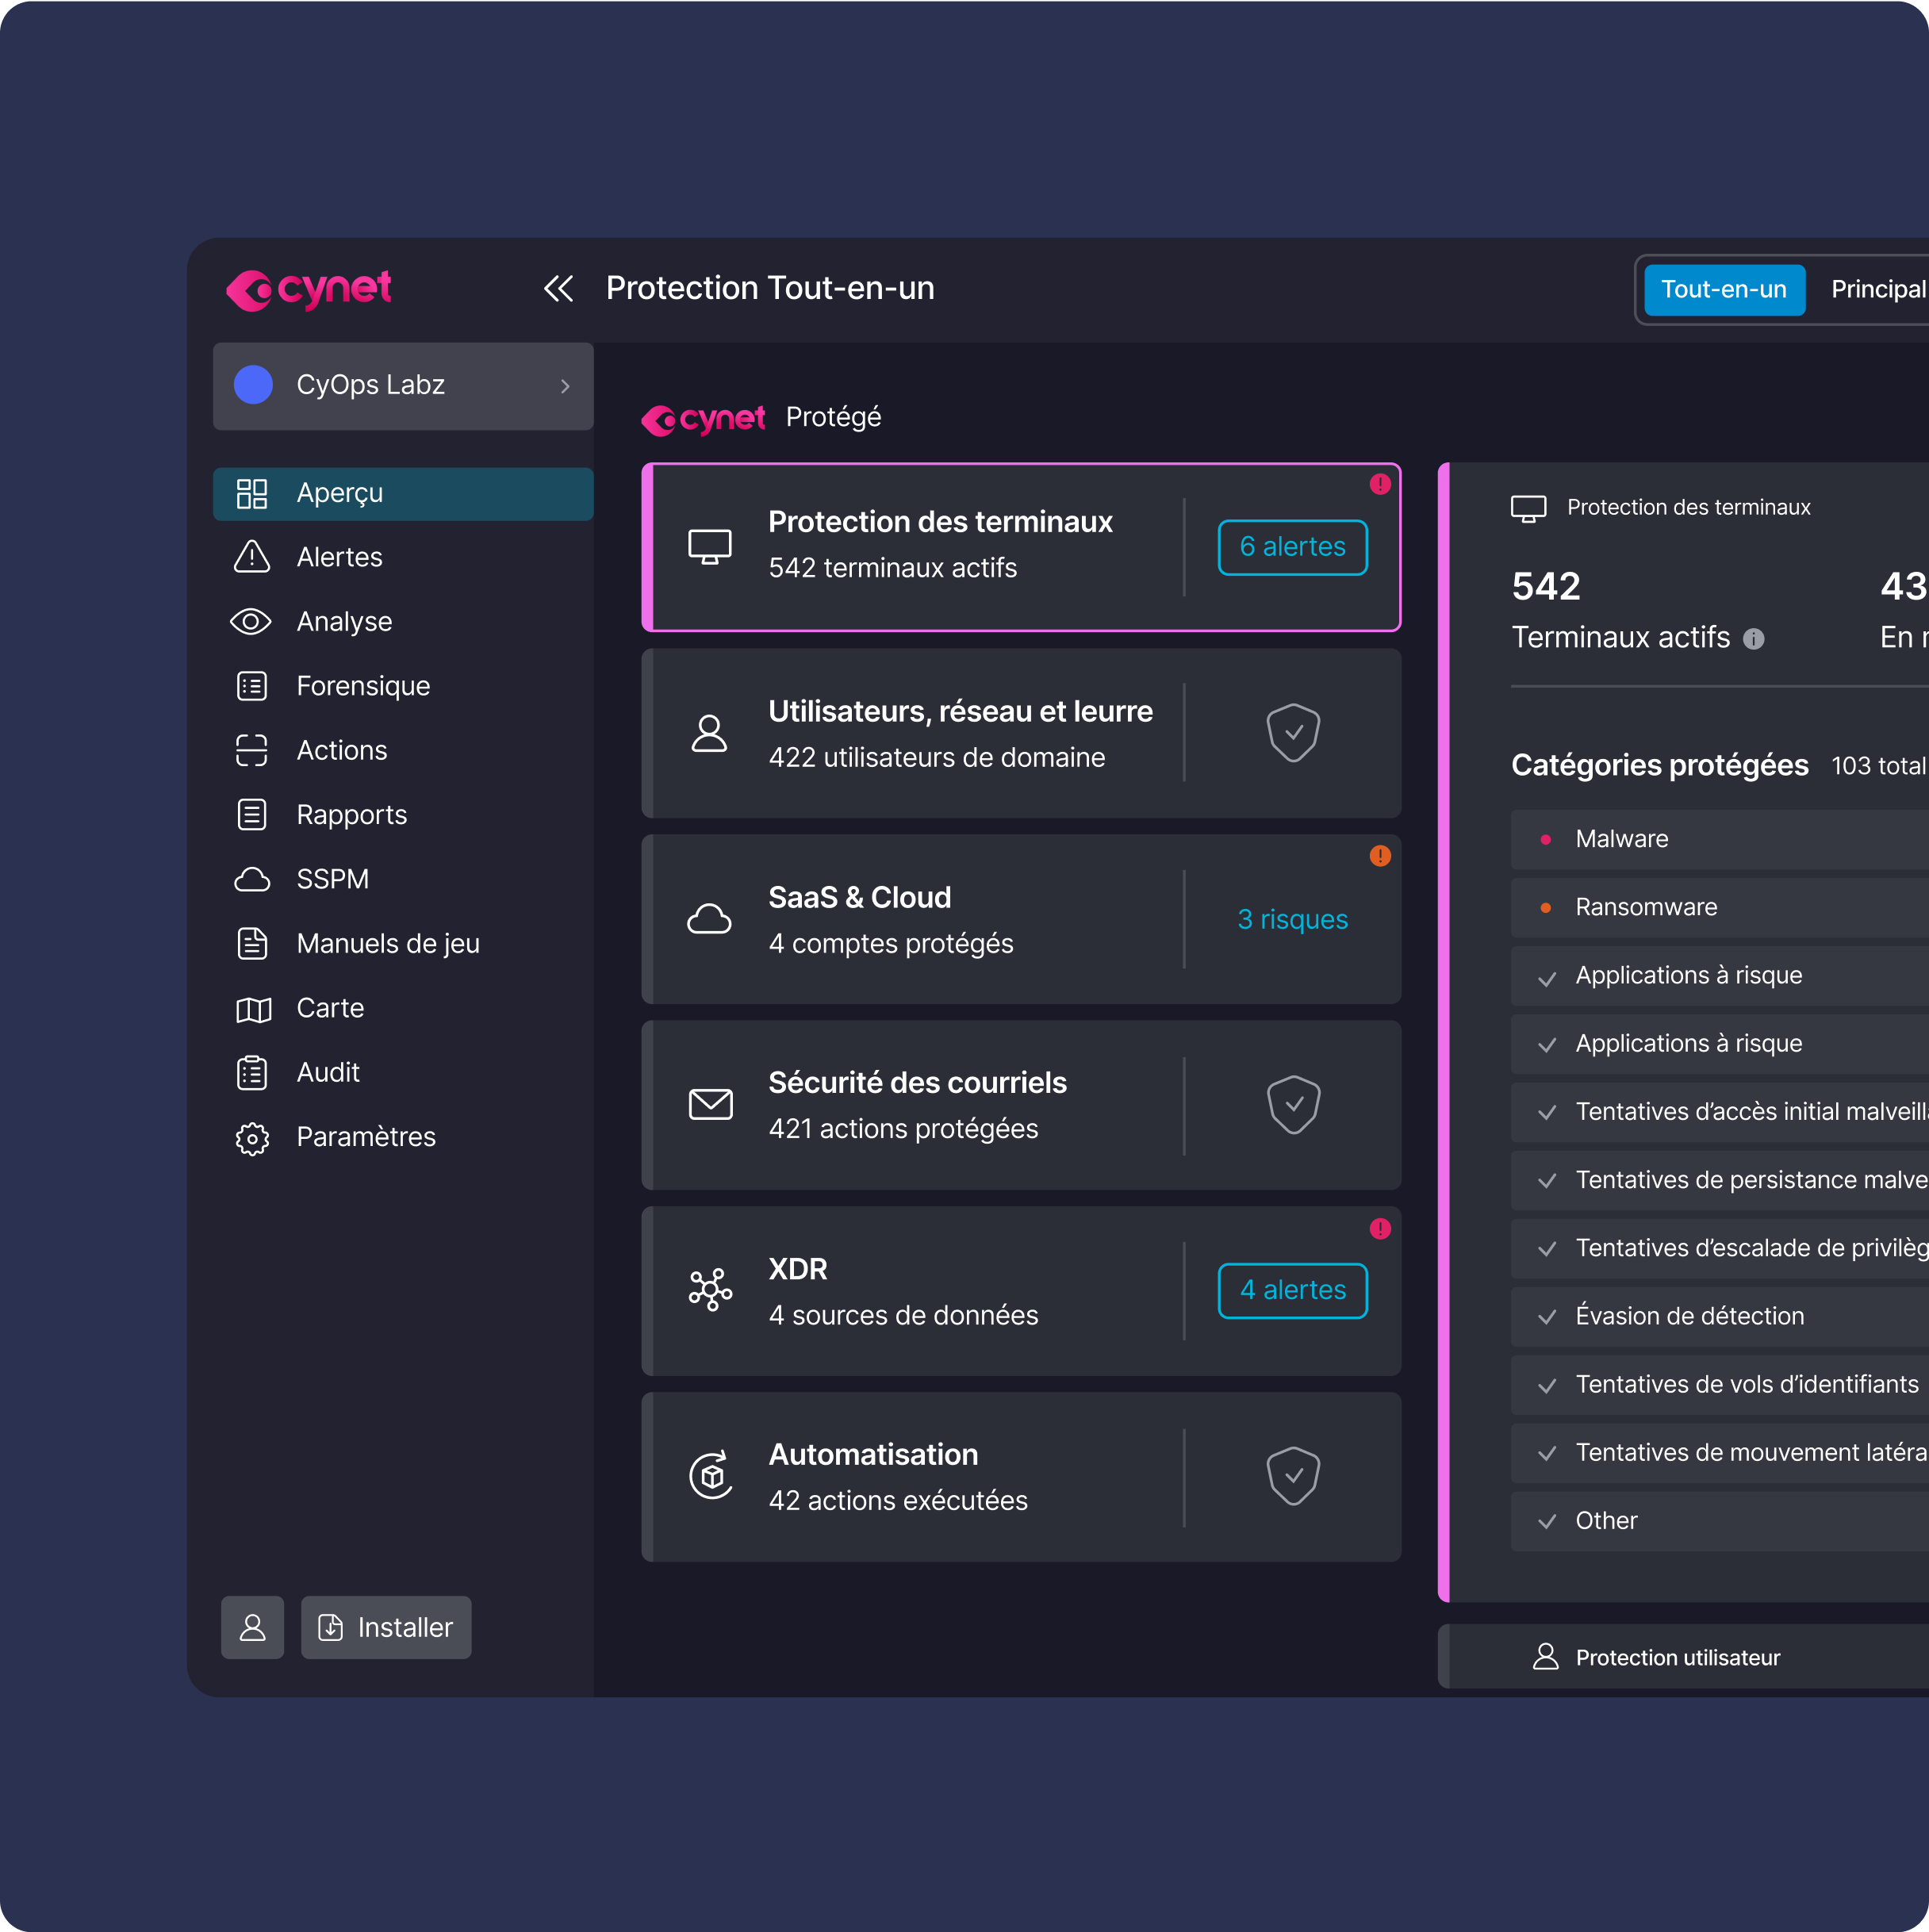
Task: Switch to Tout-en-un view toggle
Action: click(1724, 290)
